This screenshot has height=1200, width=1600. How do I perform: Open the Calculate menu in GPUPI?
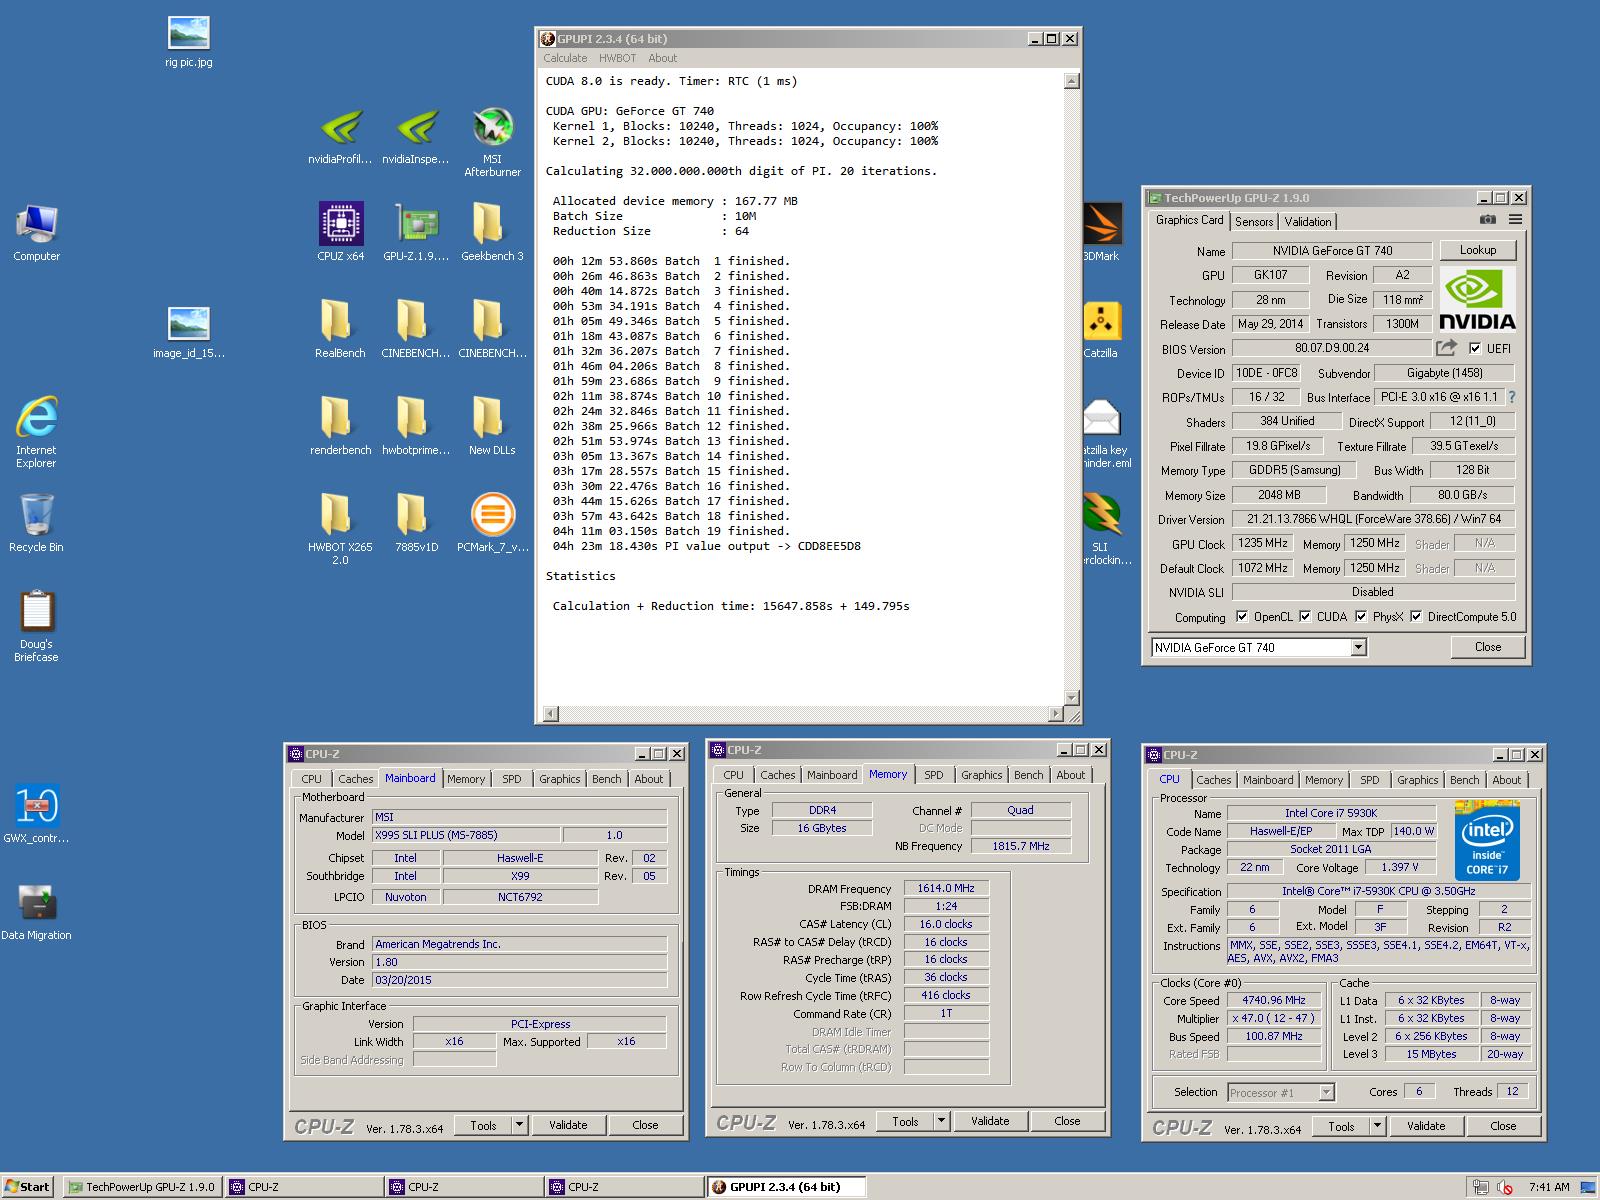click(565, 58)
